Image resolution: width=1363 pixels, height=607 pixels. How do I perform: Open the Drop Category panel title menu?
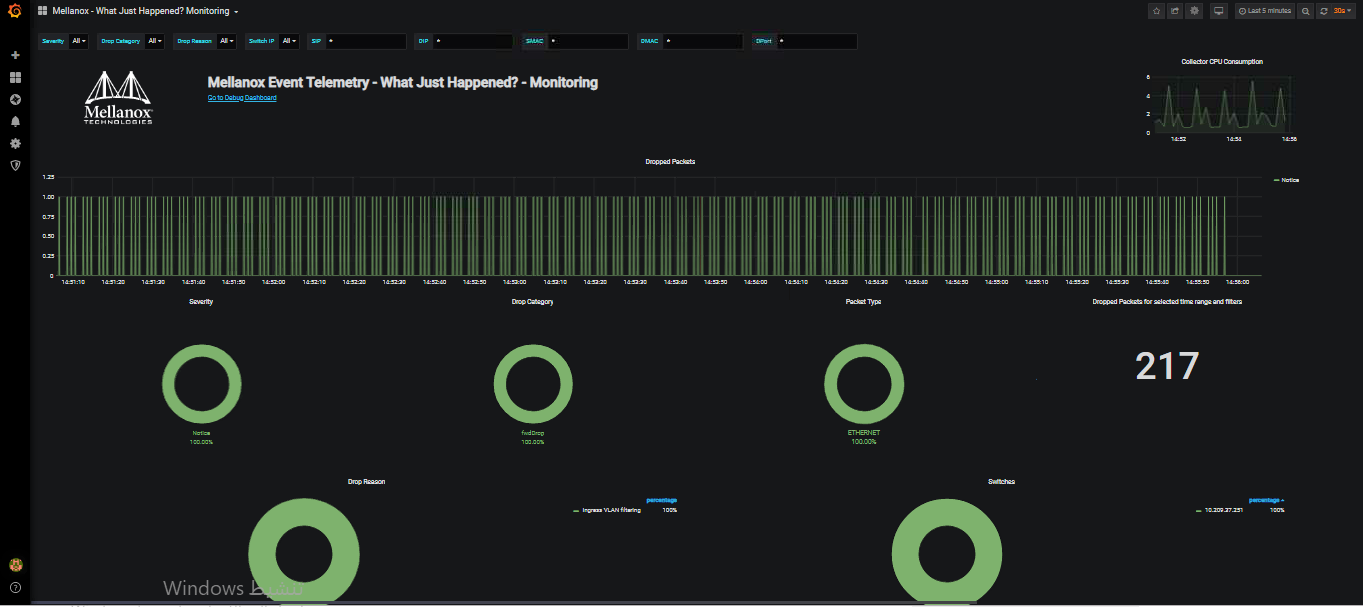(x=532, y=302)
